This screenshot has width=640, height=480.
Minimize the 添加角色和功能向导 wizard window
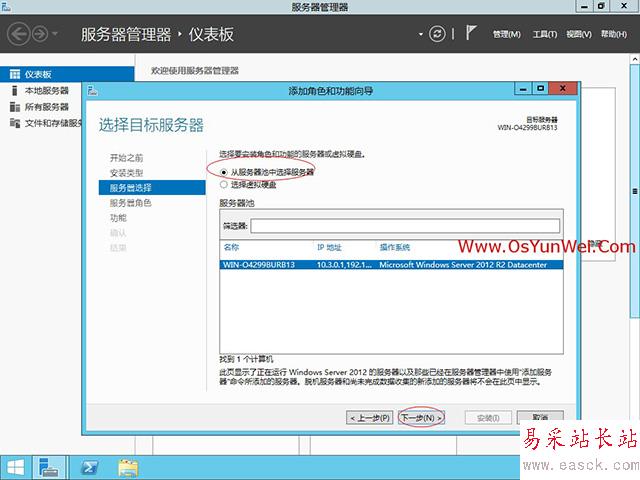[x=523, y=88]
